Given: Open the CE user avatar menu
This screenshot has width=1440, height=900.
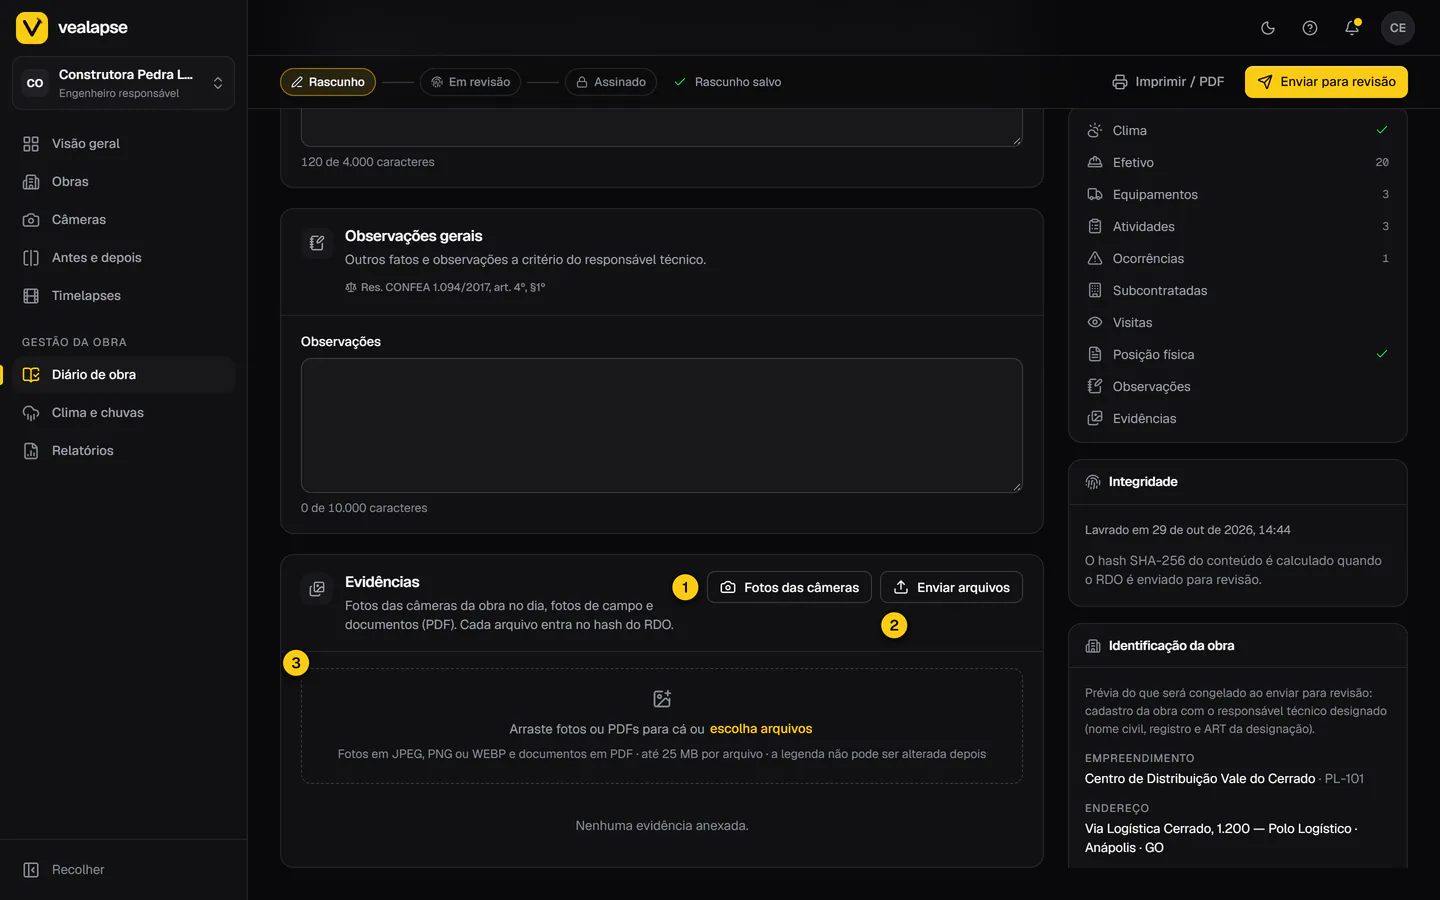Looking at the screenshot, I should coord(1398,28).
